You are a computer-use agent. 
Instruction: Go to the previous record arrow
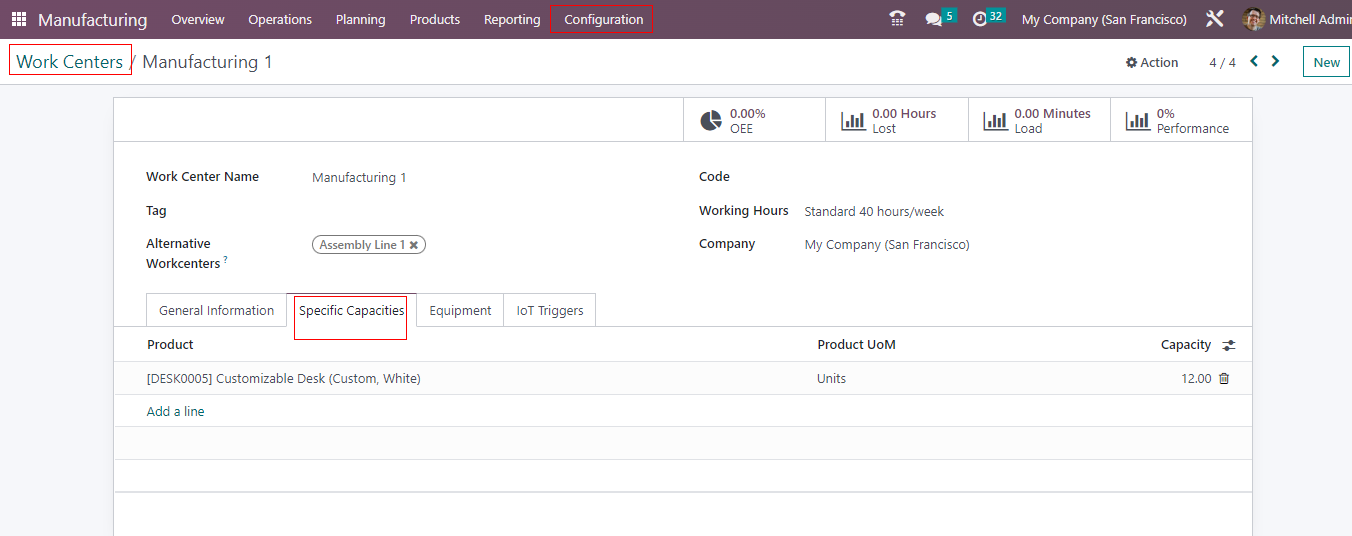[1254, 61]
